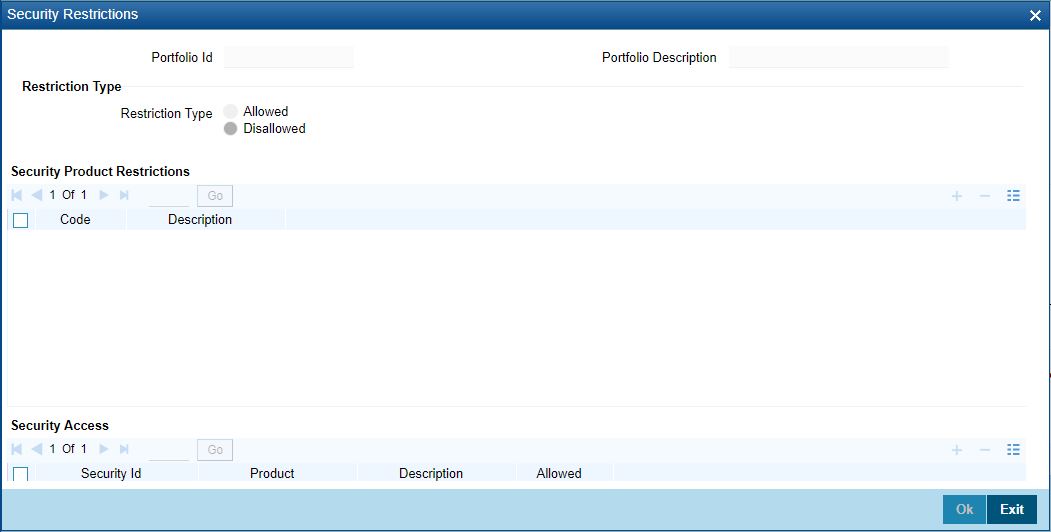
Task: Click the Allowed column header
Action: click(x=559, y=473)
